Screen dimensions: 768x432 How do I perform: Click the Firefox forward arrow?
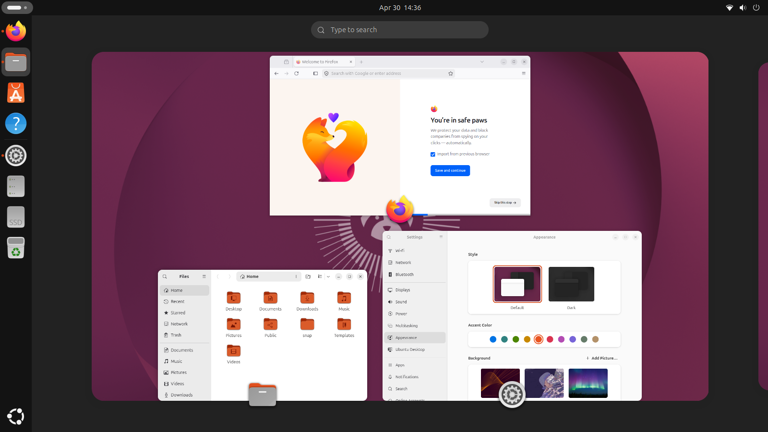[x=287, y=73]
